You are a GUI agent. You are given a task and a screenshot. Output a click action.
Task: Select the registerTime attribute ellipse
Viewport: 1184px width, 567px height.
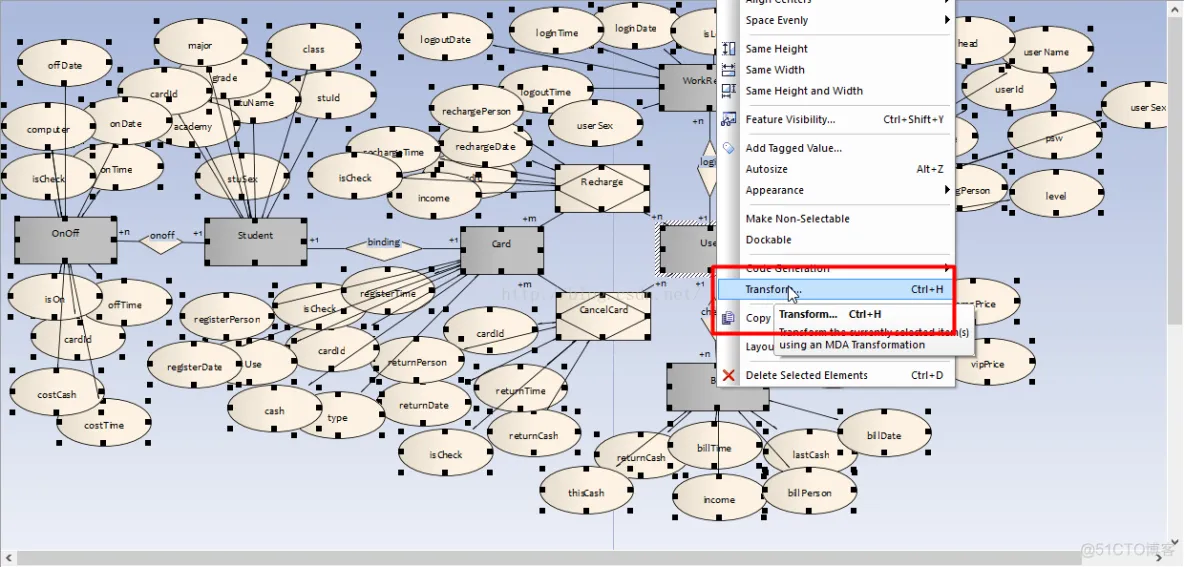(x=387, y=291)
